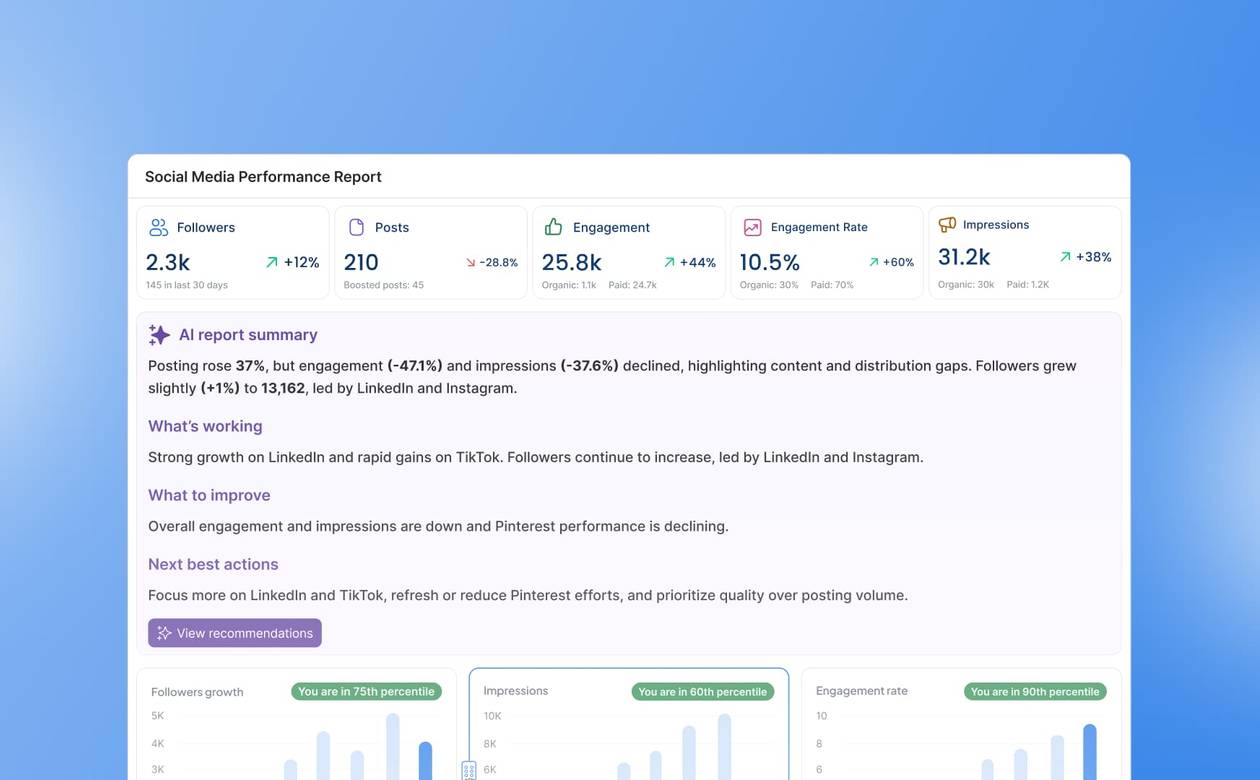Click the small icon beside the Impressions chart

[469, 771]
